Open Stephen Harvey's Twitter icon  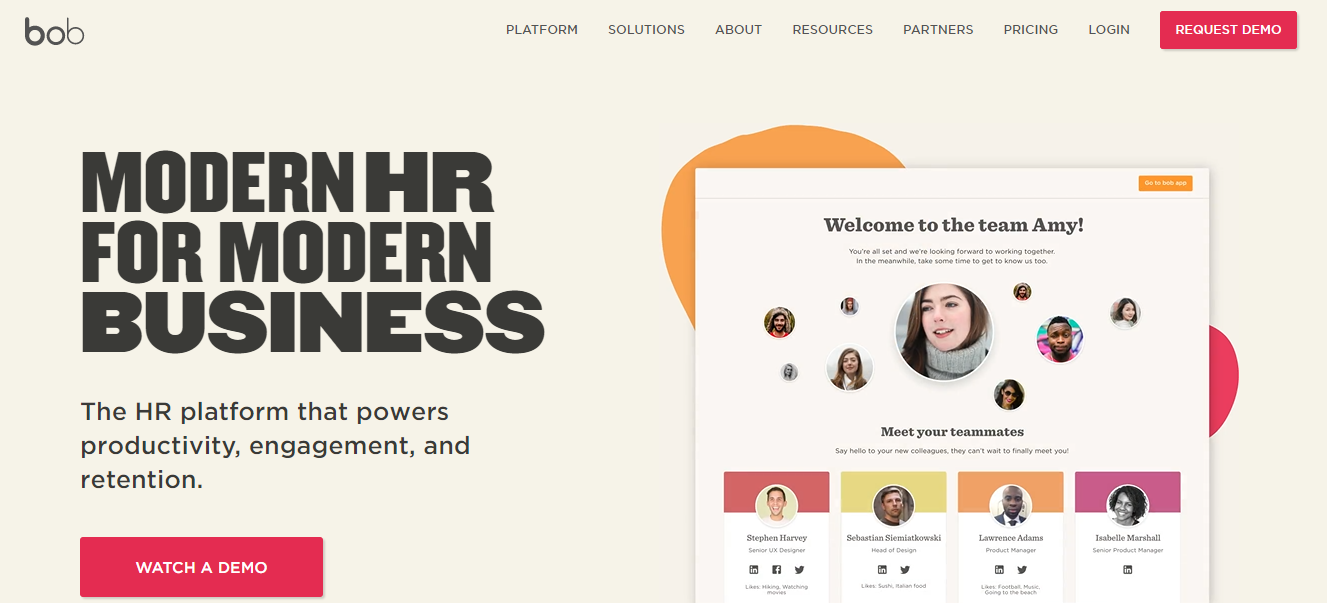pyautogui.click(x=799, y=570)
